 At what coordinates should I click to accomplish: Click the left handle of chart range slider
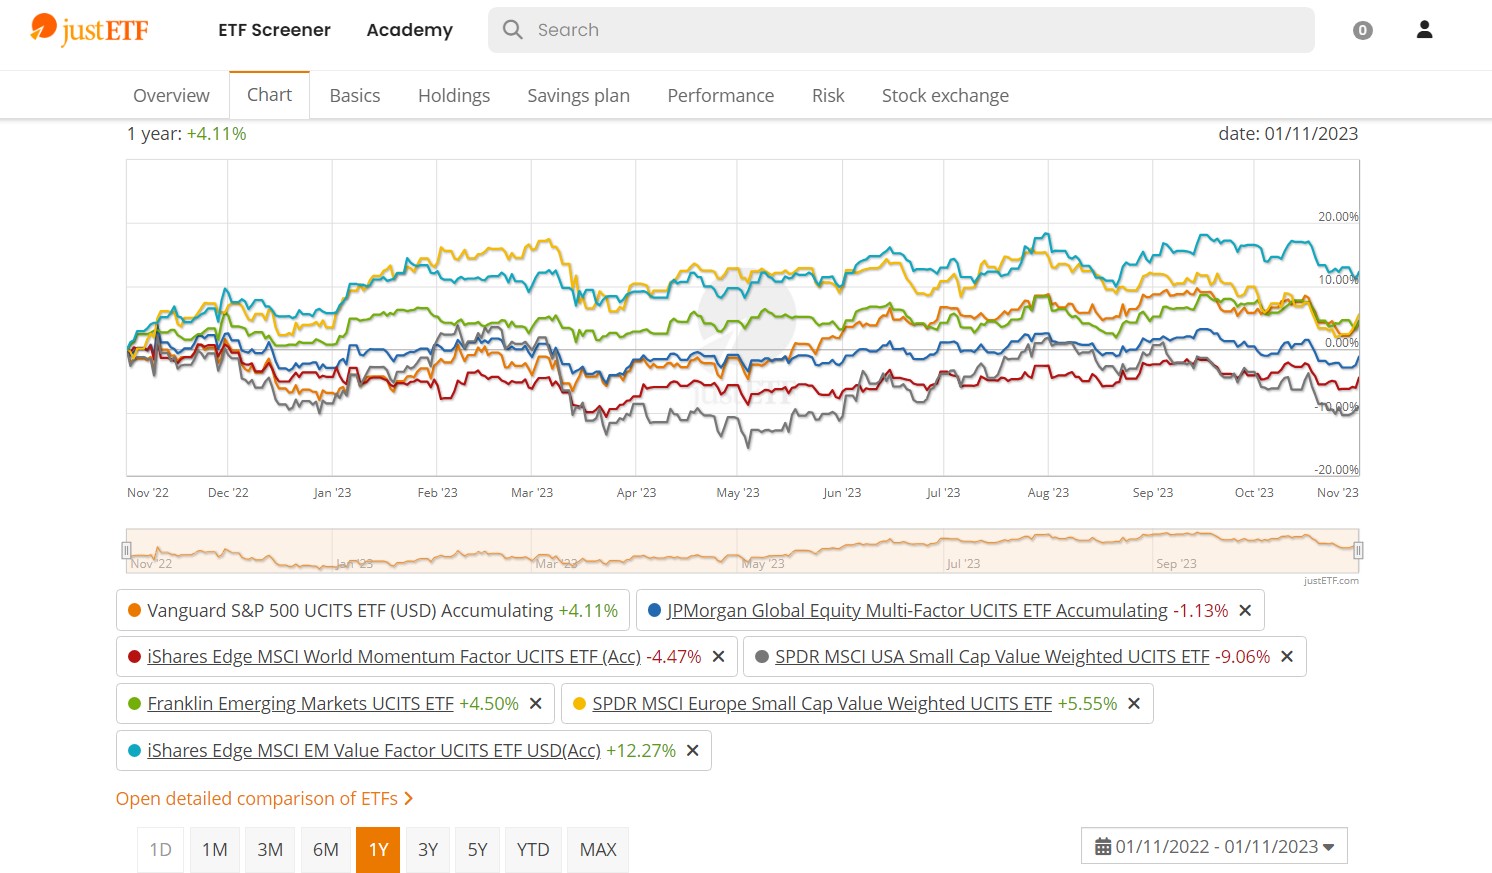[x=126, y=550]
